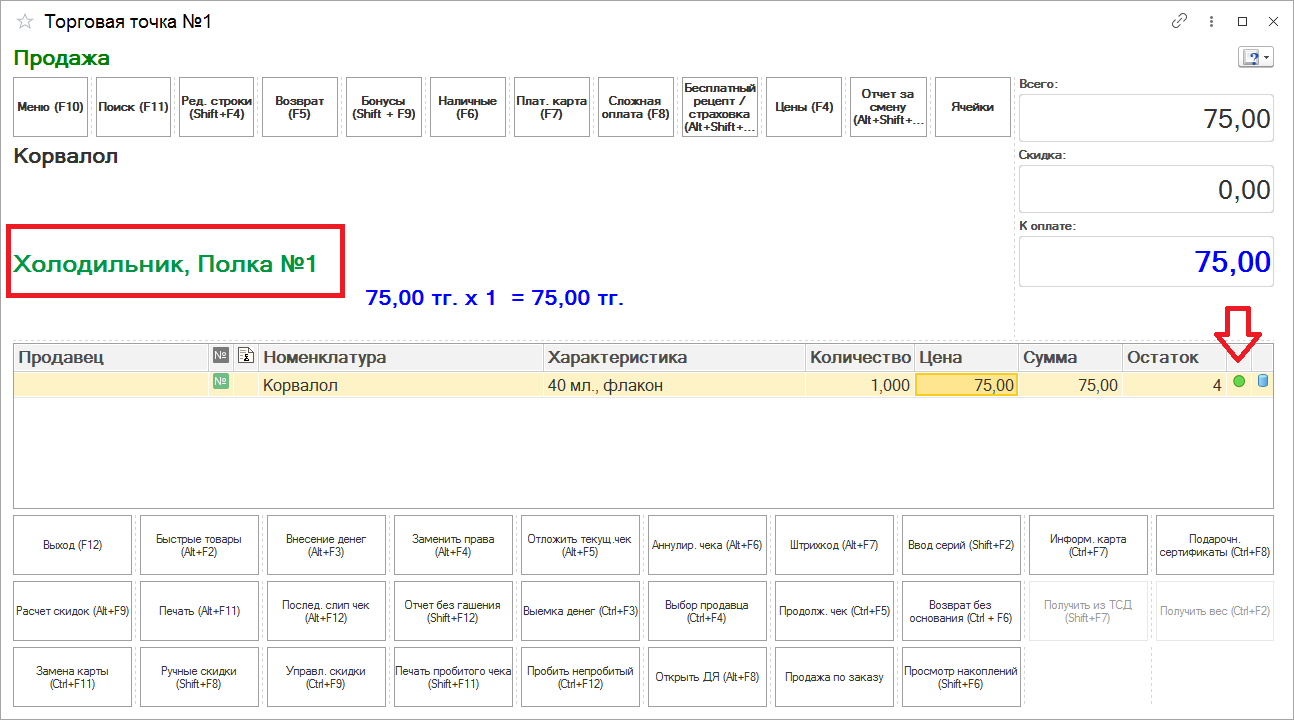Add window to favorites with star icon

(x=25, y=21)
